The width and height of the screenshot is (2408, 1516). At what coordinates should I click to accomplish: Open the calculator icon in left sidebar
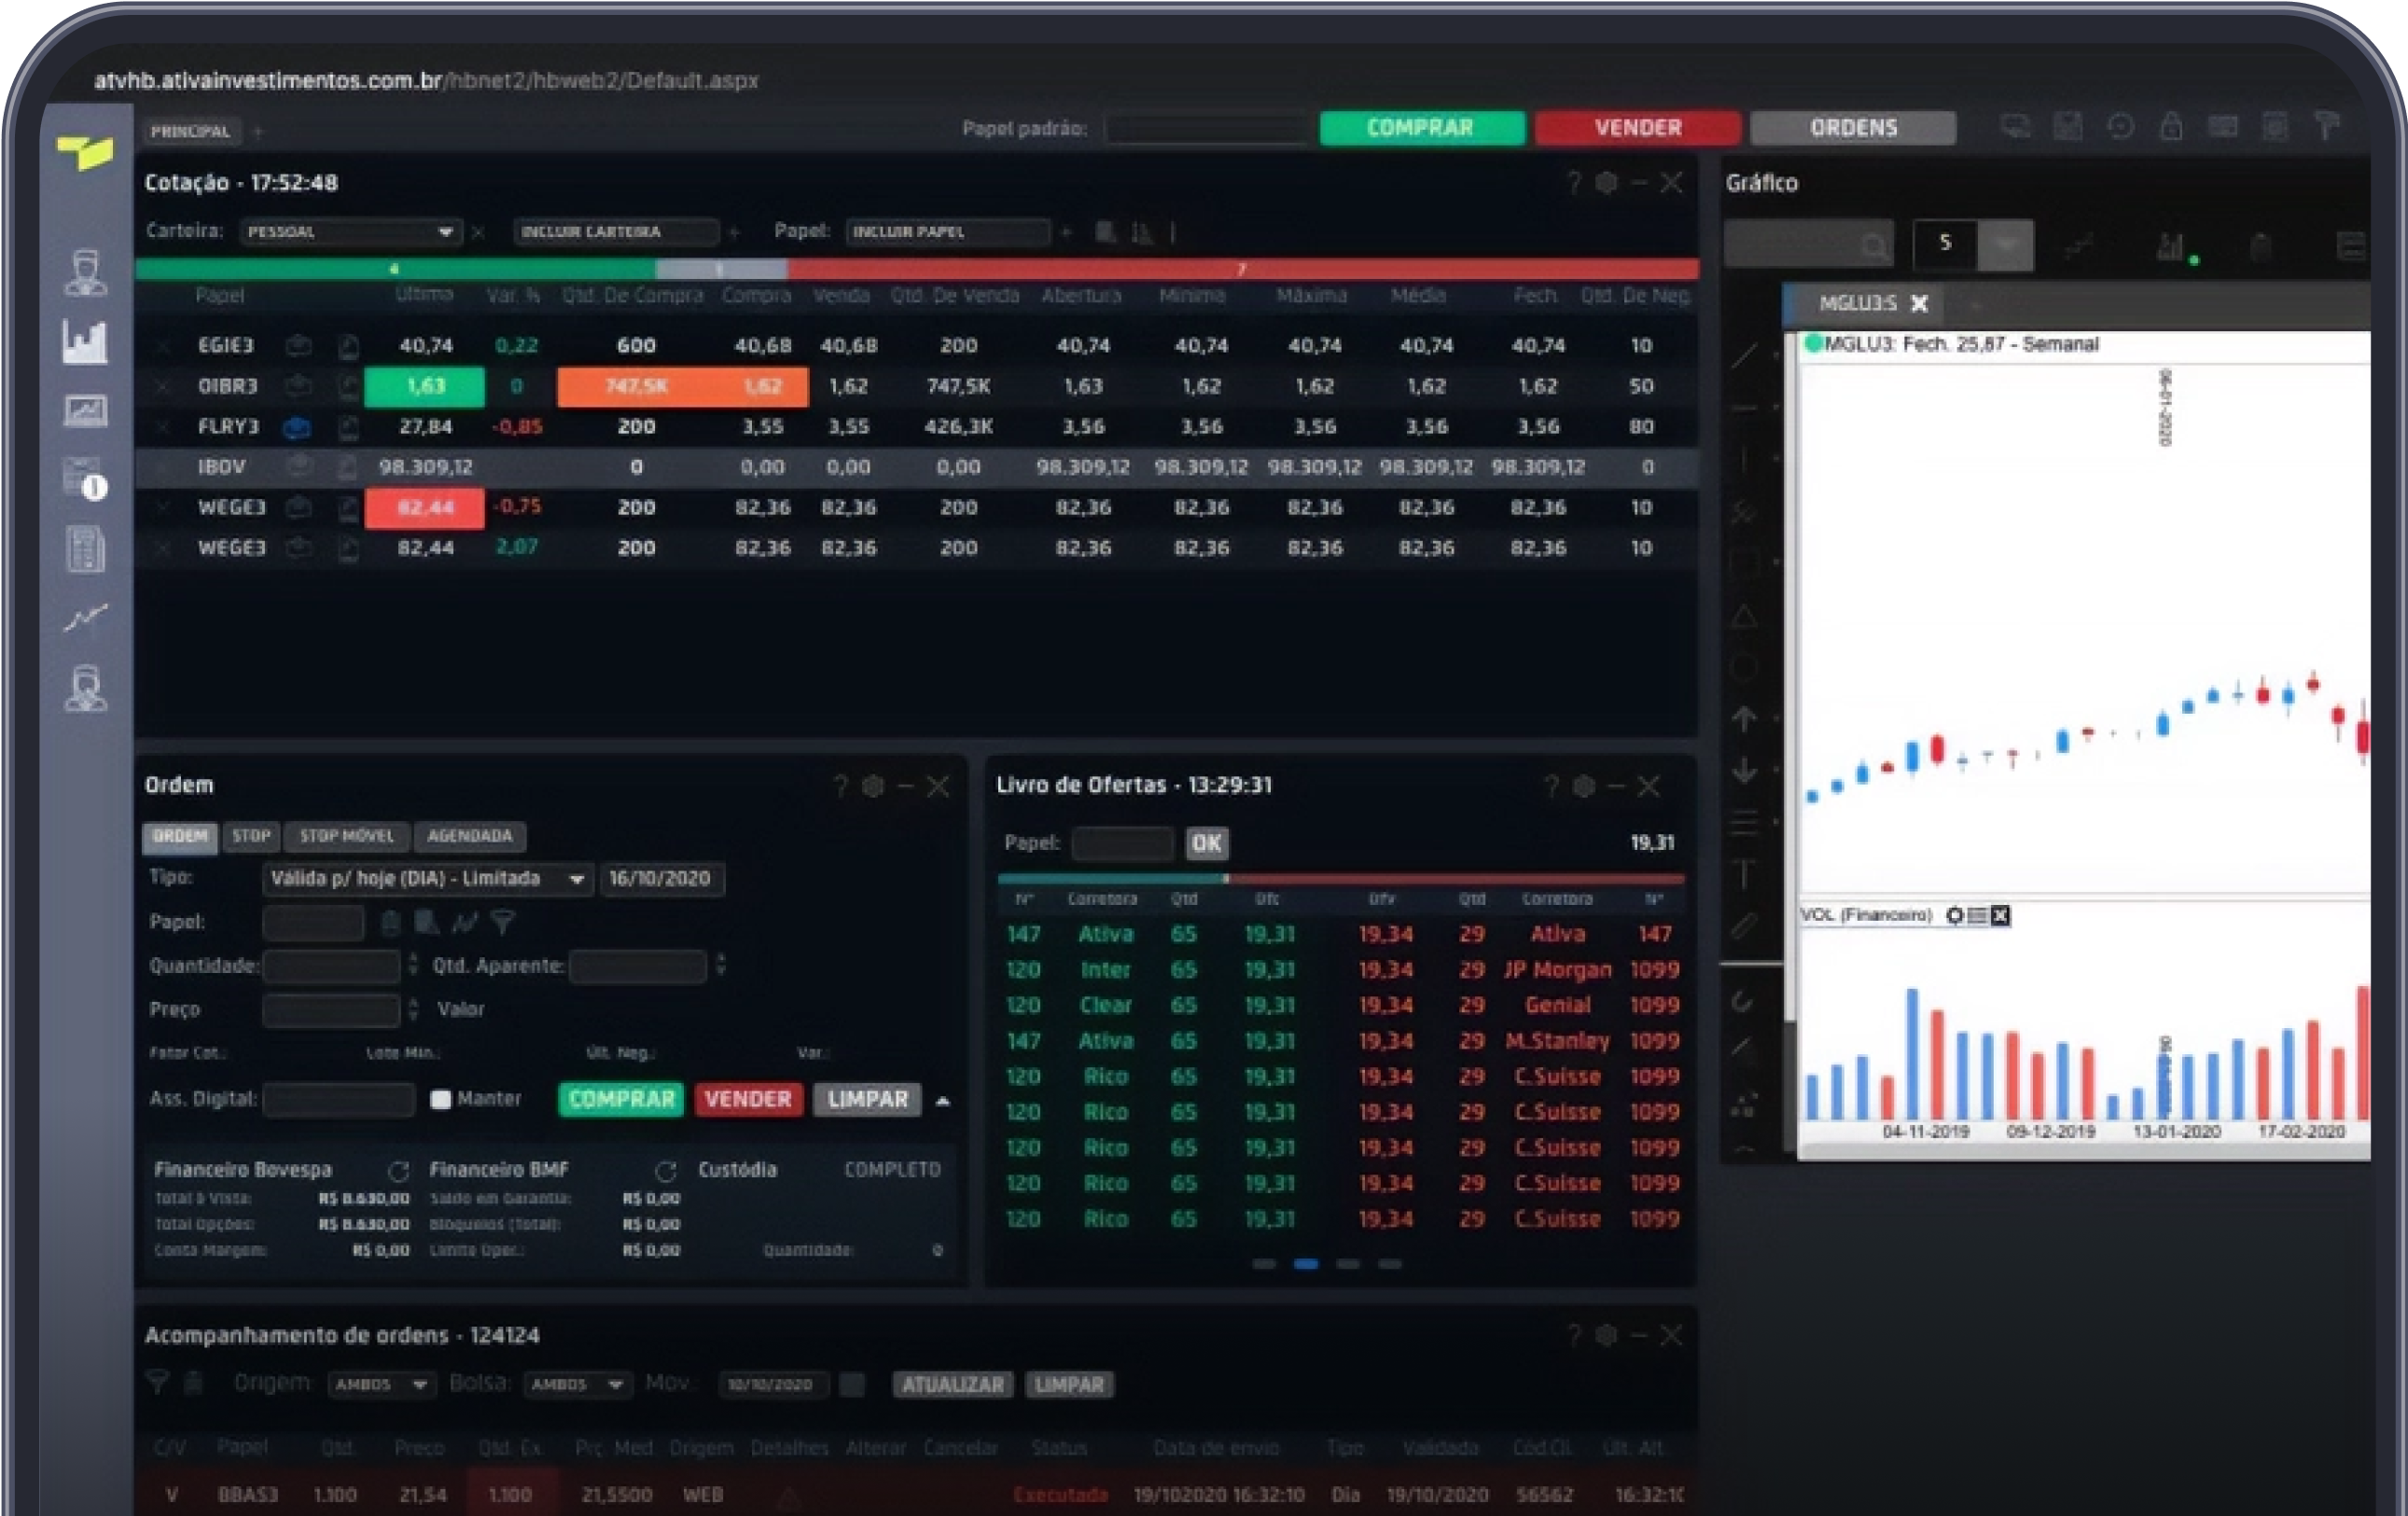coord(85,550)
